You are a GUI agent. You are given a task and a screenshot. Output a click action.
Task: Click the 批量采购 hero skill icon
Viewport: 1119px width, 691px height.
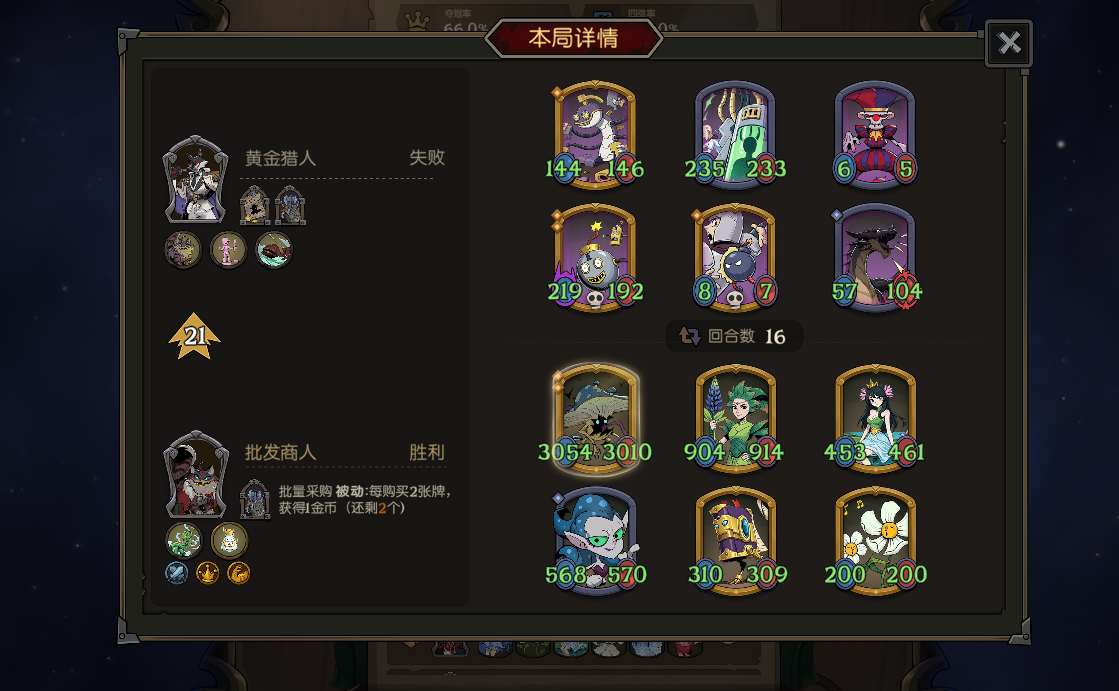pyautogui.click(x=255, y=499)
